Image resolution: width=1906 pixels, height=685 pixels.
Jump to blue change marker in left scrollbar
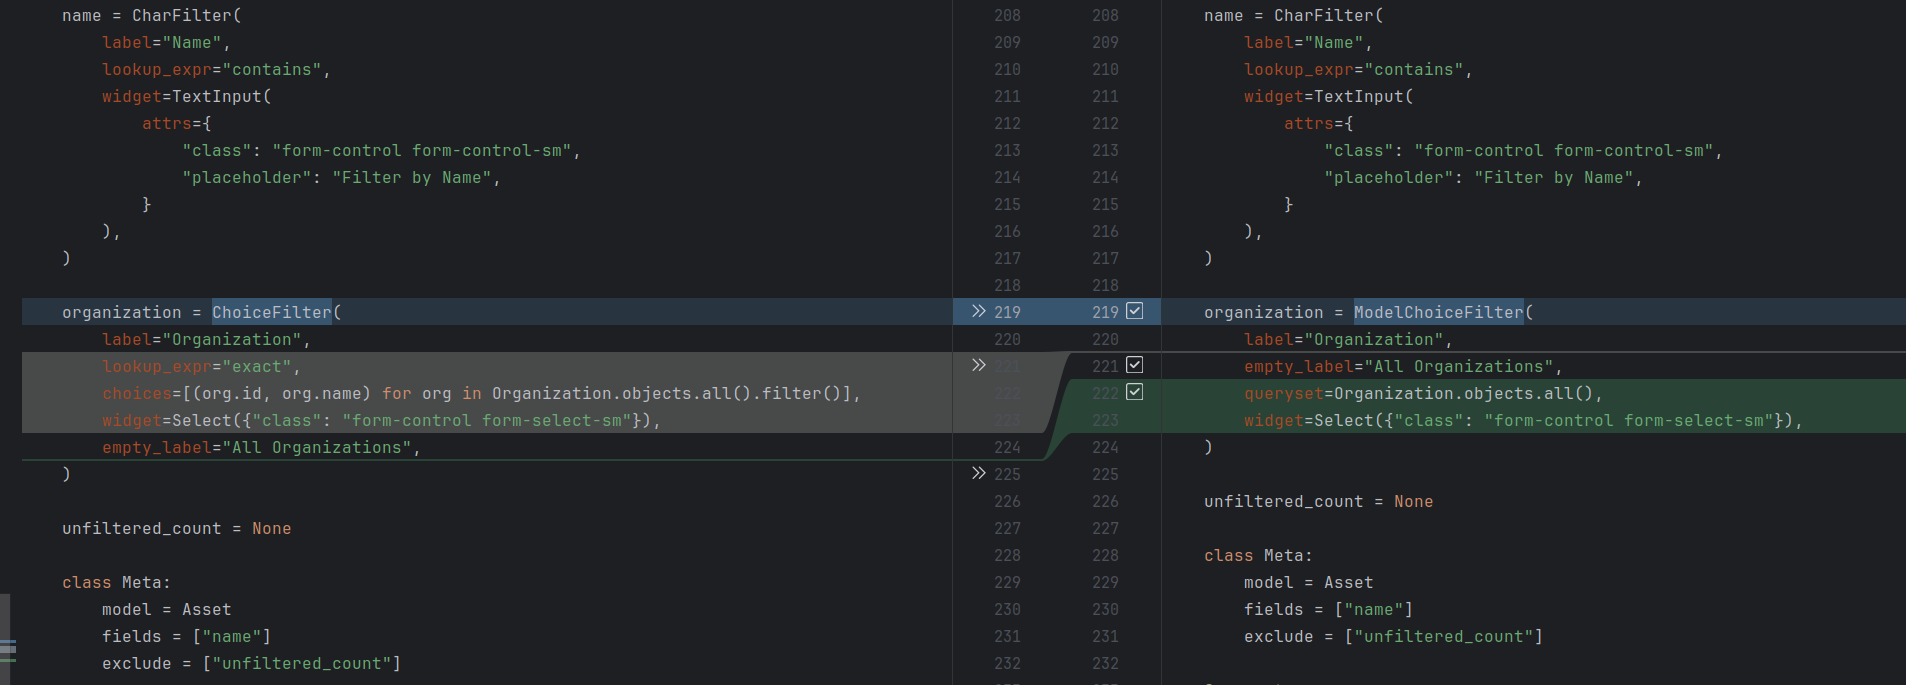tap(8, 641)
